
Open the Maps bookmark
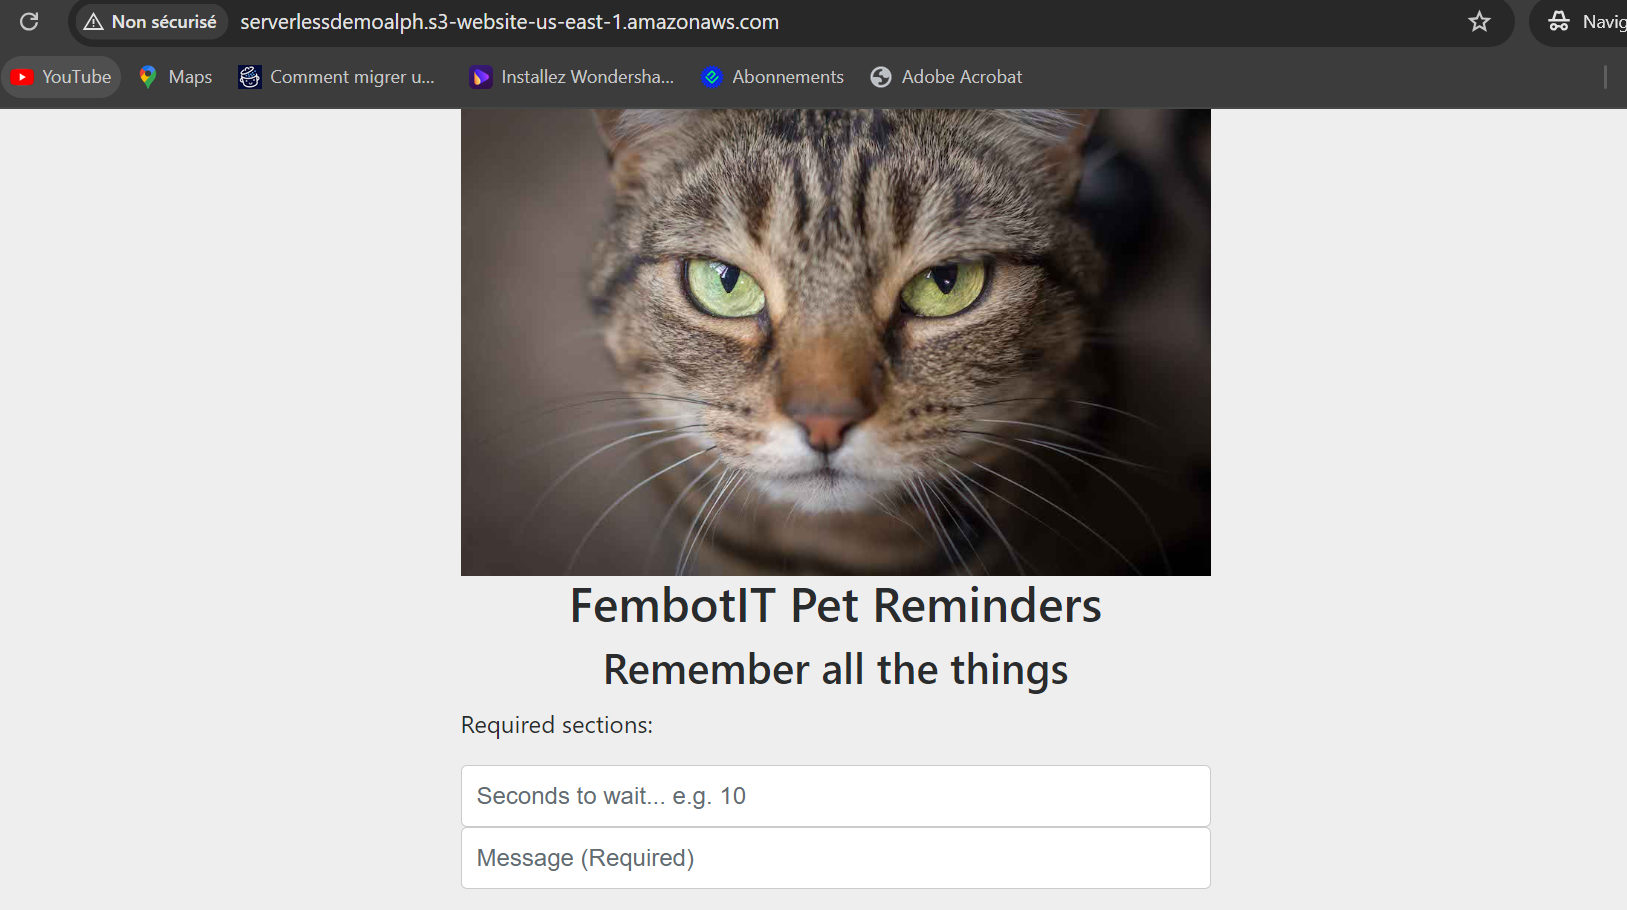176,77
